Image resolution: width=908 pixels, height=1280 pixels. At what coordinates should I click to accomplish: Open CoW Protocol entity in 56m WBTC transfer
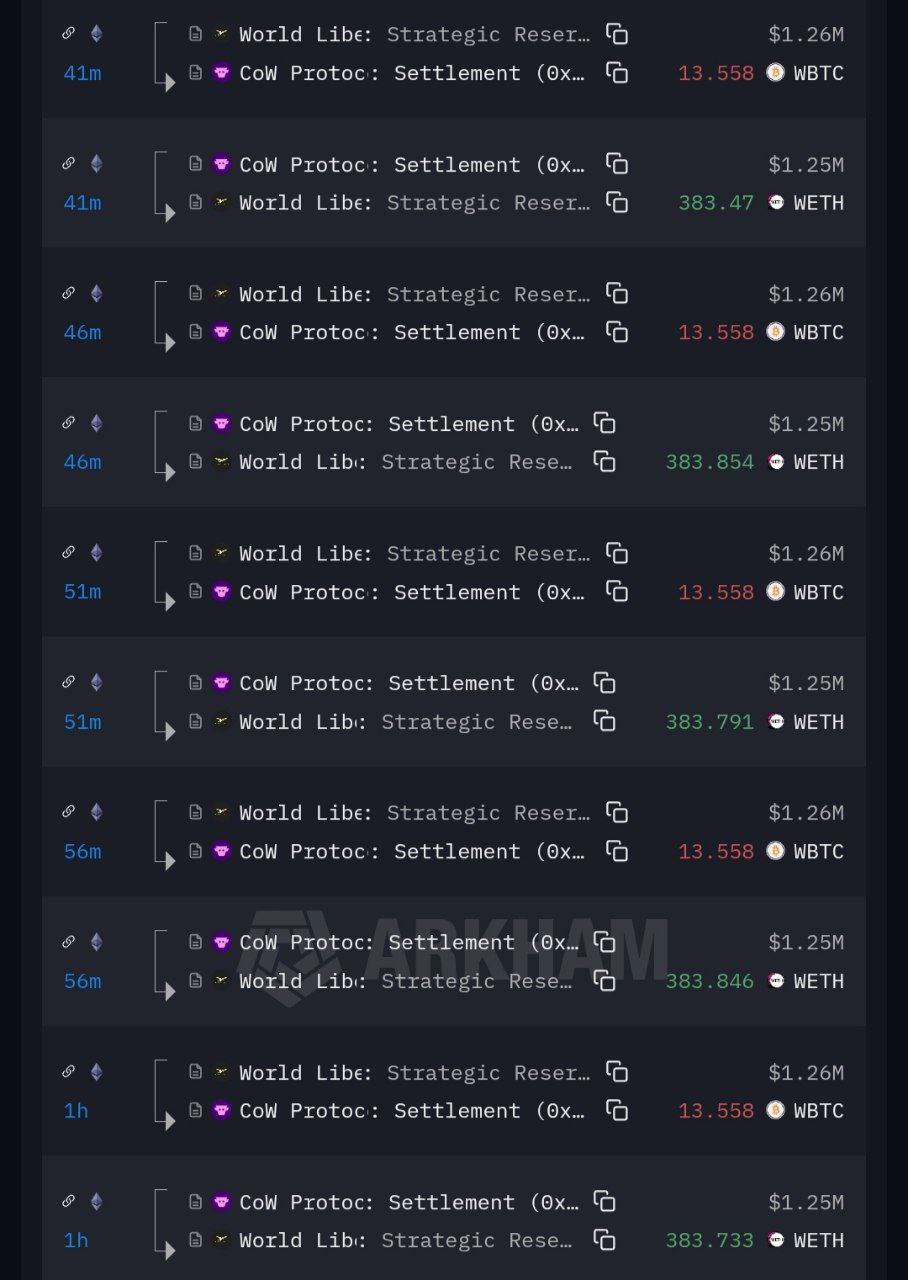point(301,851)
